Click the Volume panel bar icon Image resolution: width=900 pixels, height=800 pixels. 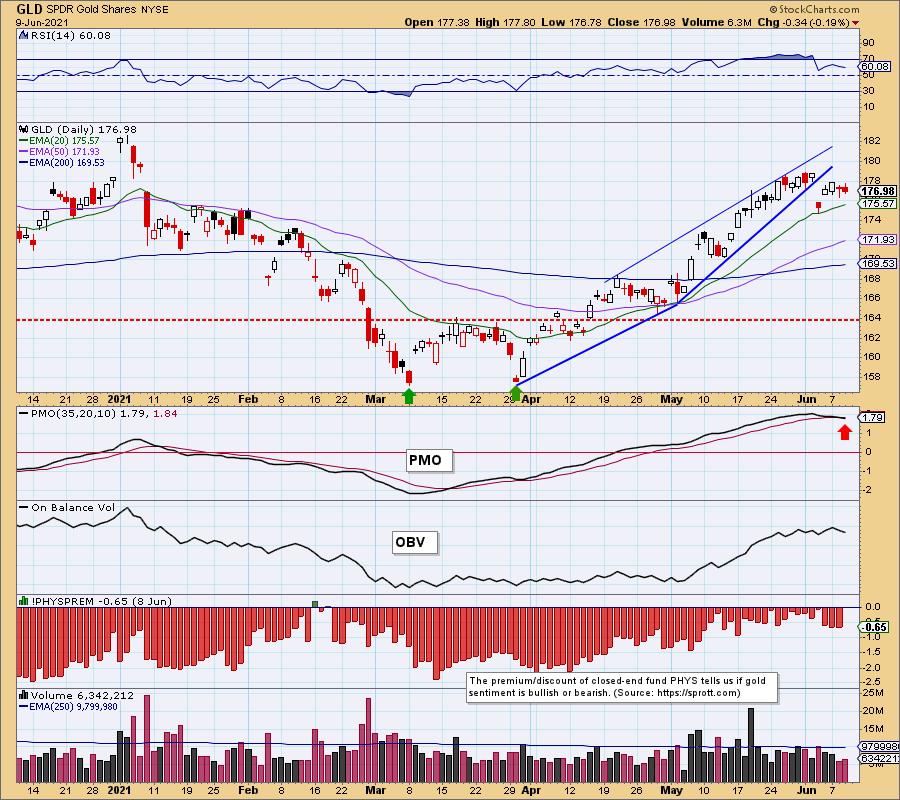click(24, 696)
